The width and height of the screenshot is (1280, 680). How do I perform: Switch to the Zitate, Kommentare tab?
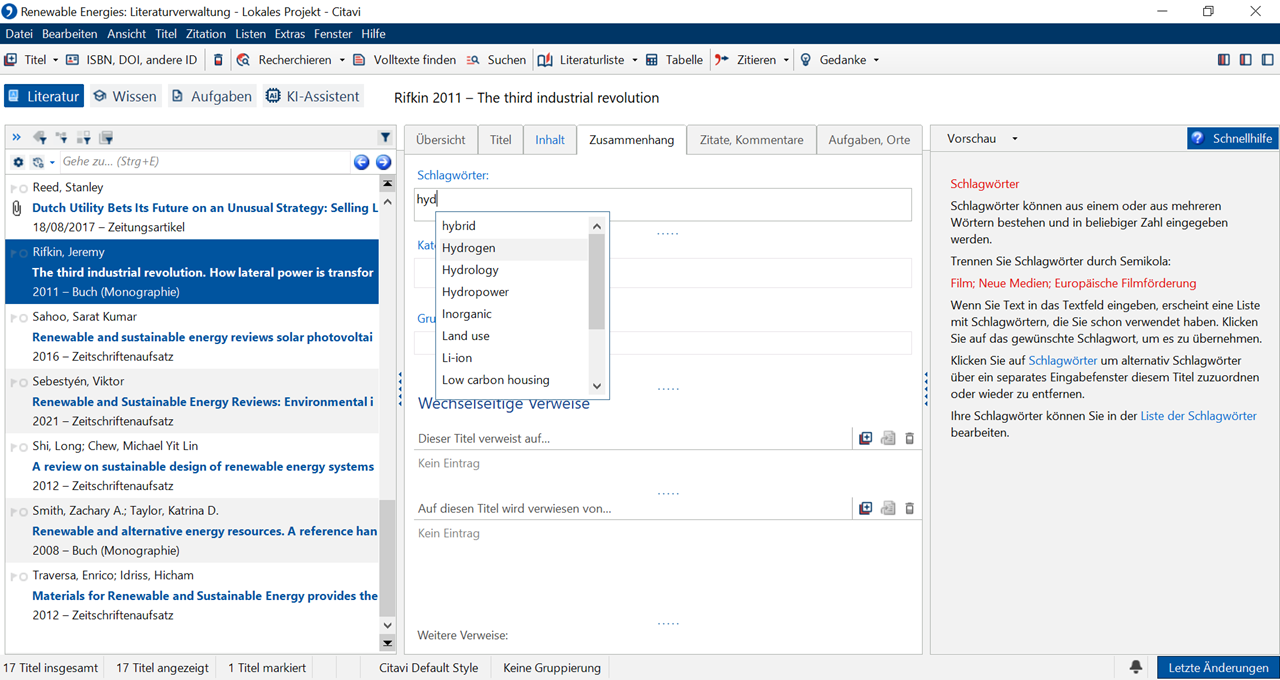pyautogui.click(x=751, y=140)
